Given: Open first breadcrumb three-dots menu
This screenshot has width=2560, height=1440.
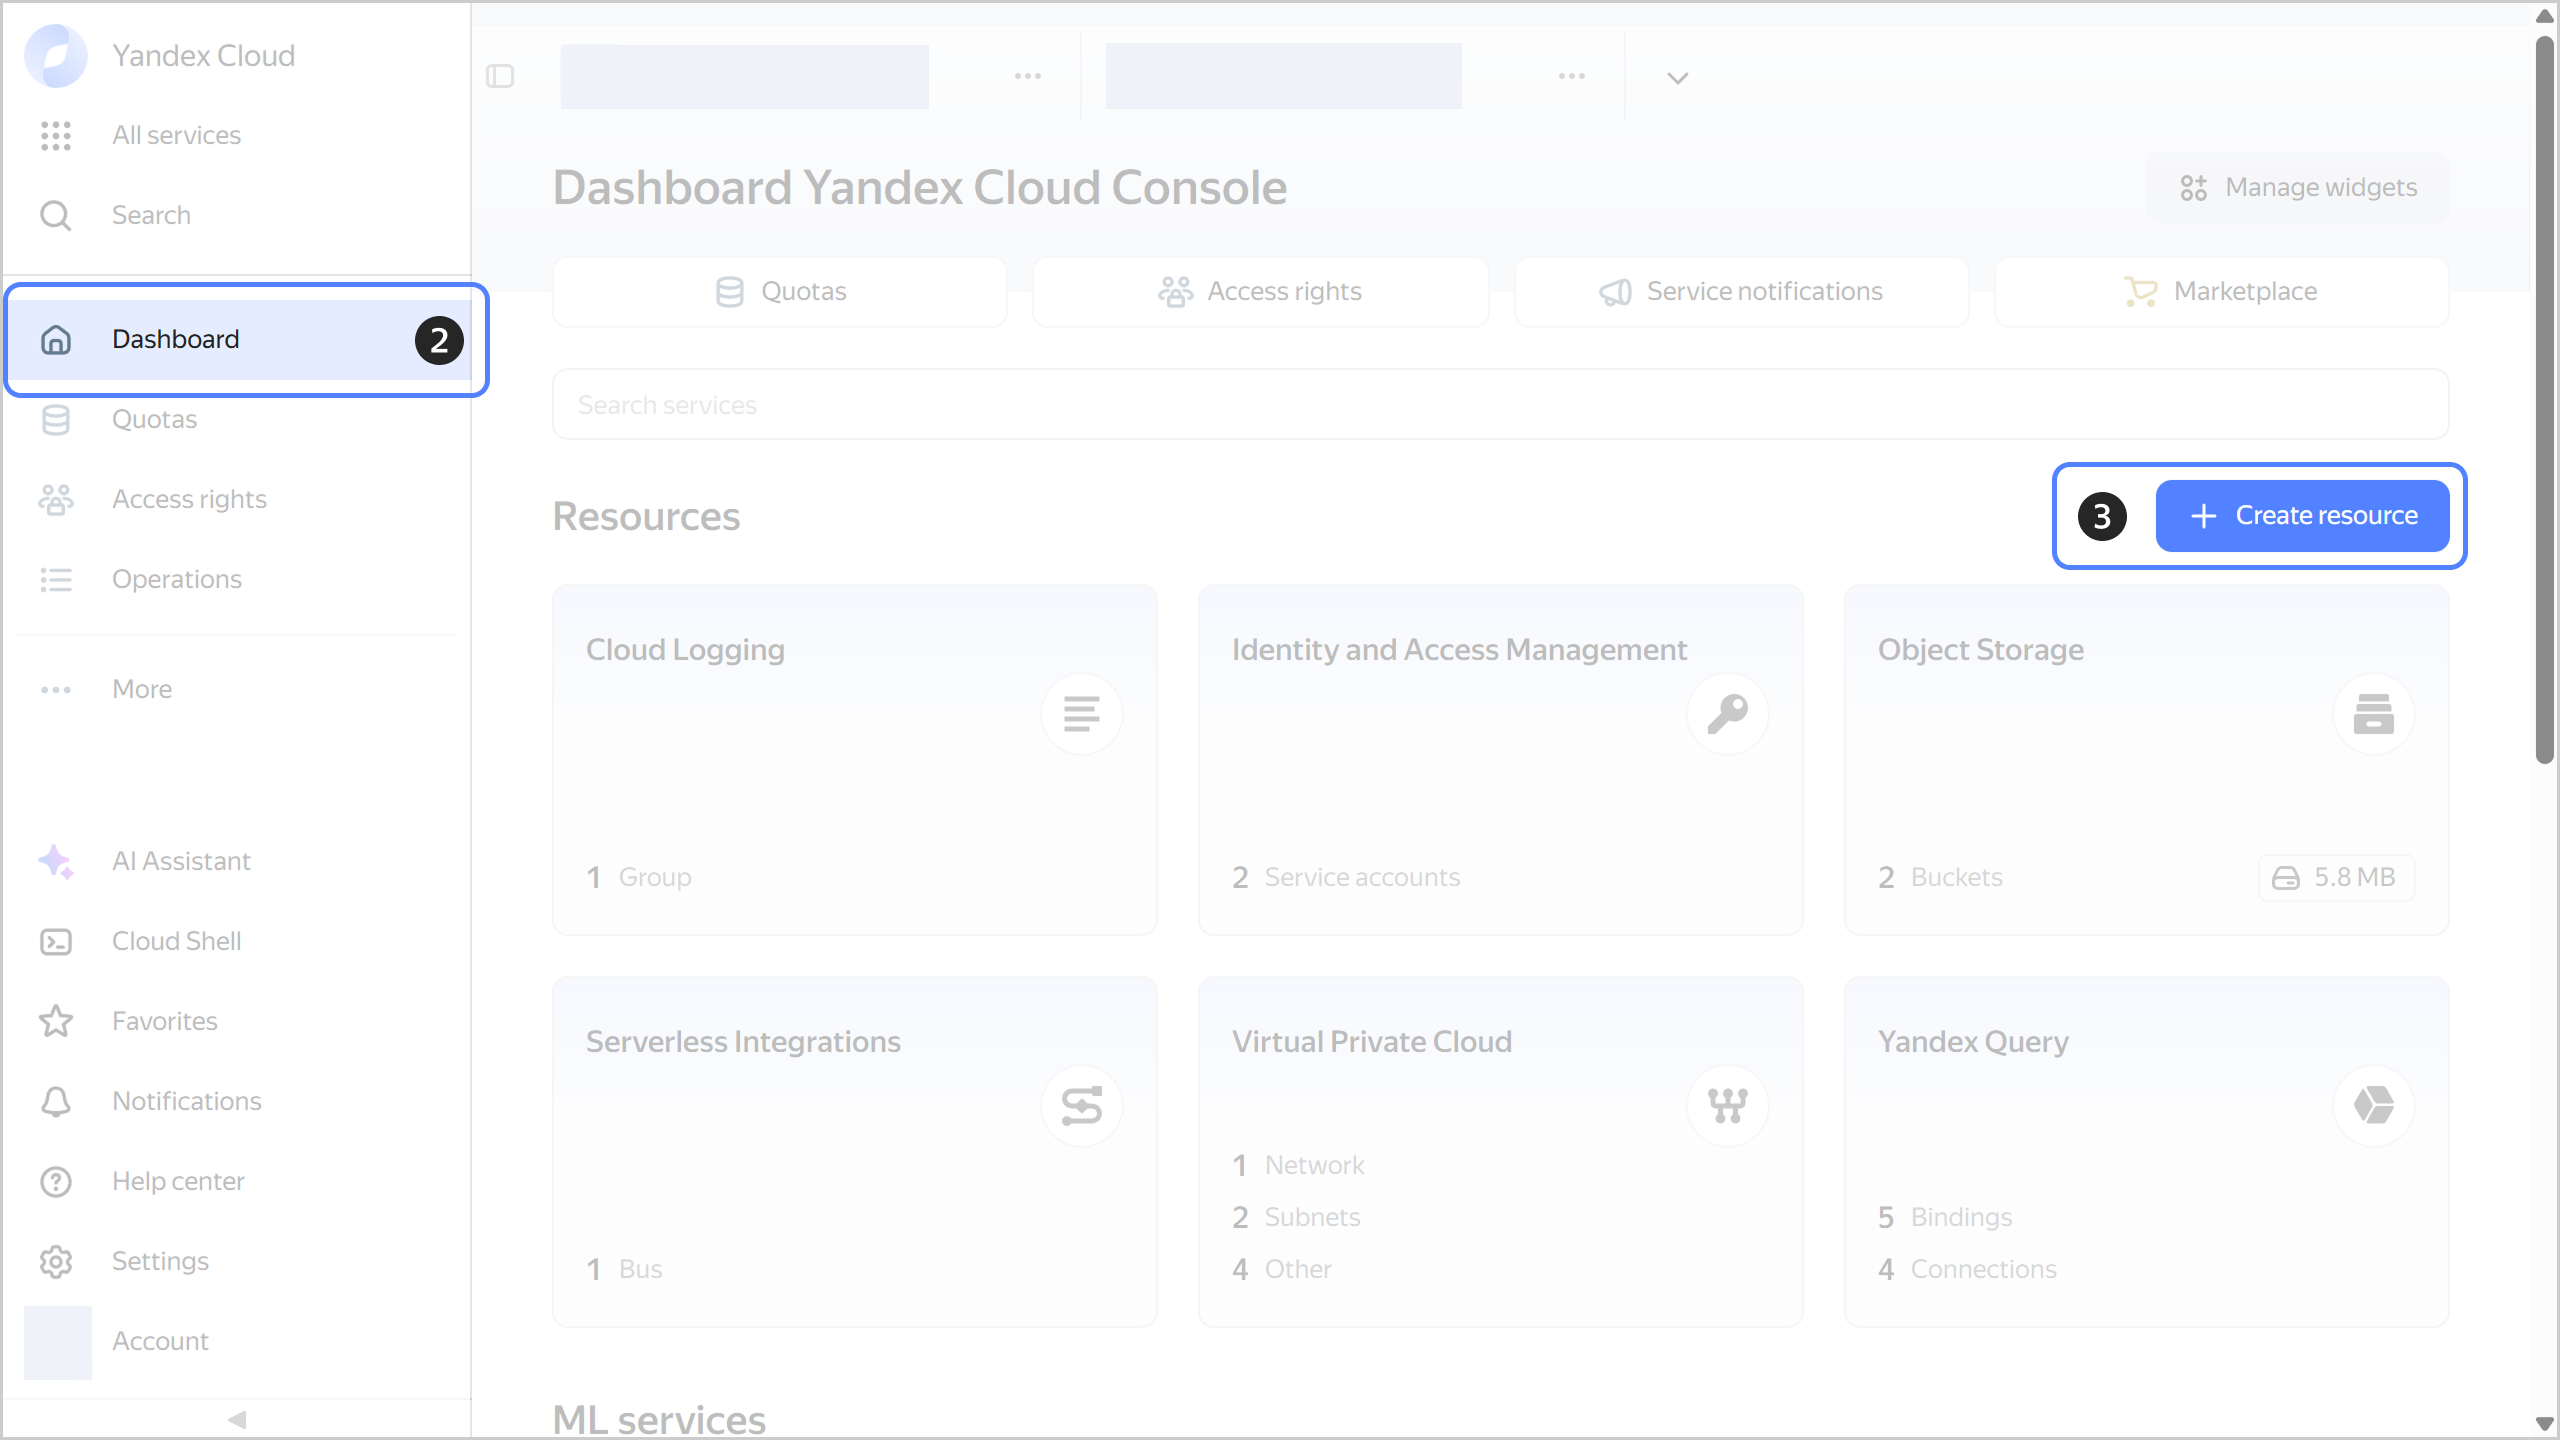Looking at the screenshot, I should (1028, 76).
